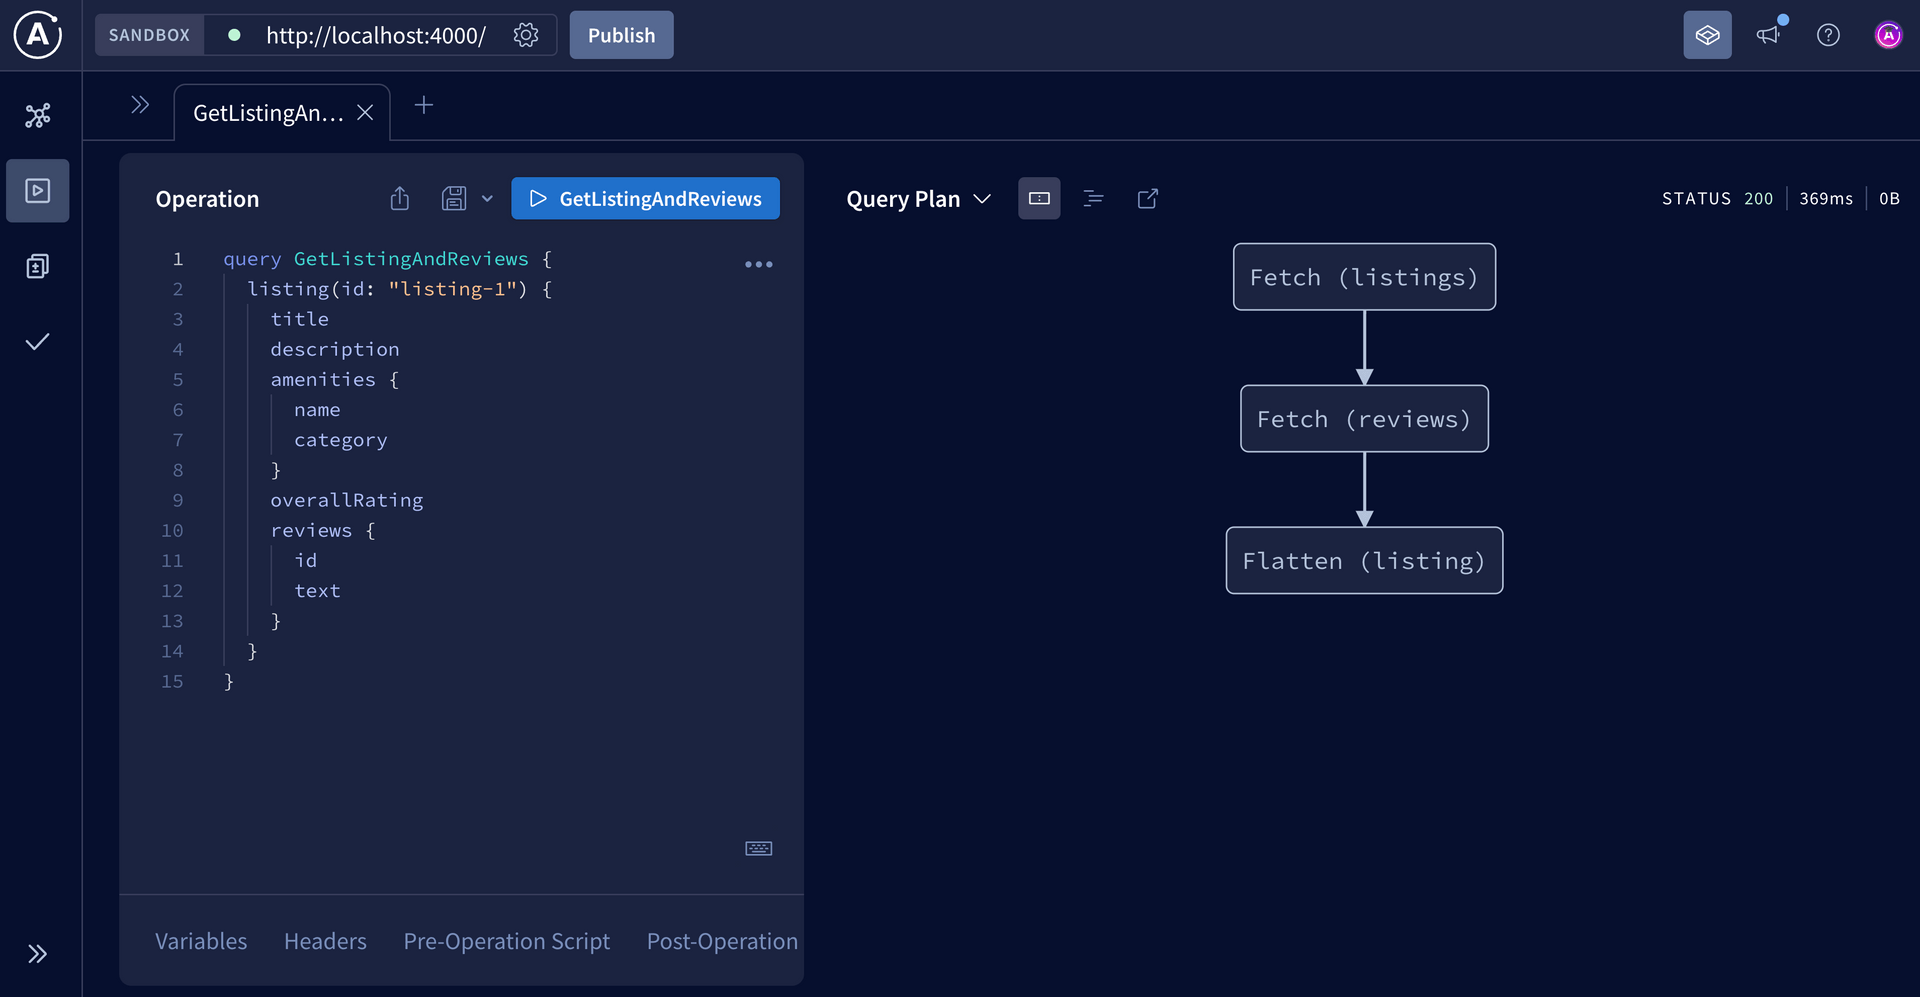1920x997 pixels.
Task: Open the Variables tab
Action: coord(200,941)
